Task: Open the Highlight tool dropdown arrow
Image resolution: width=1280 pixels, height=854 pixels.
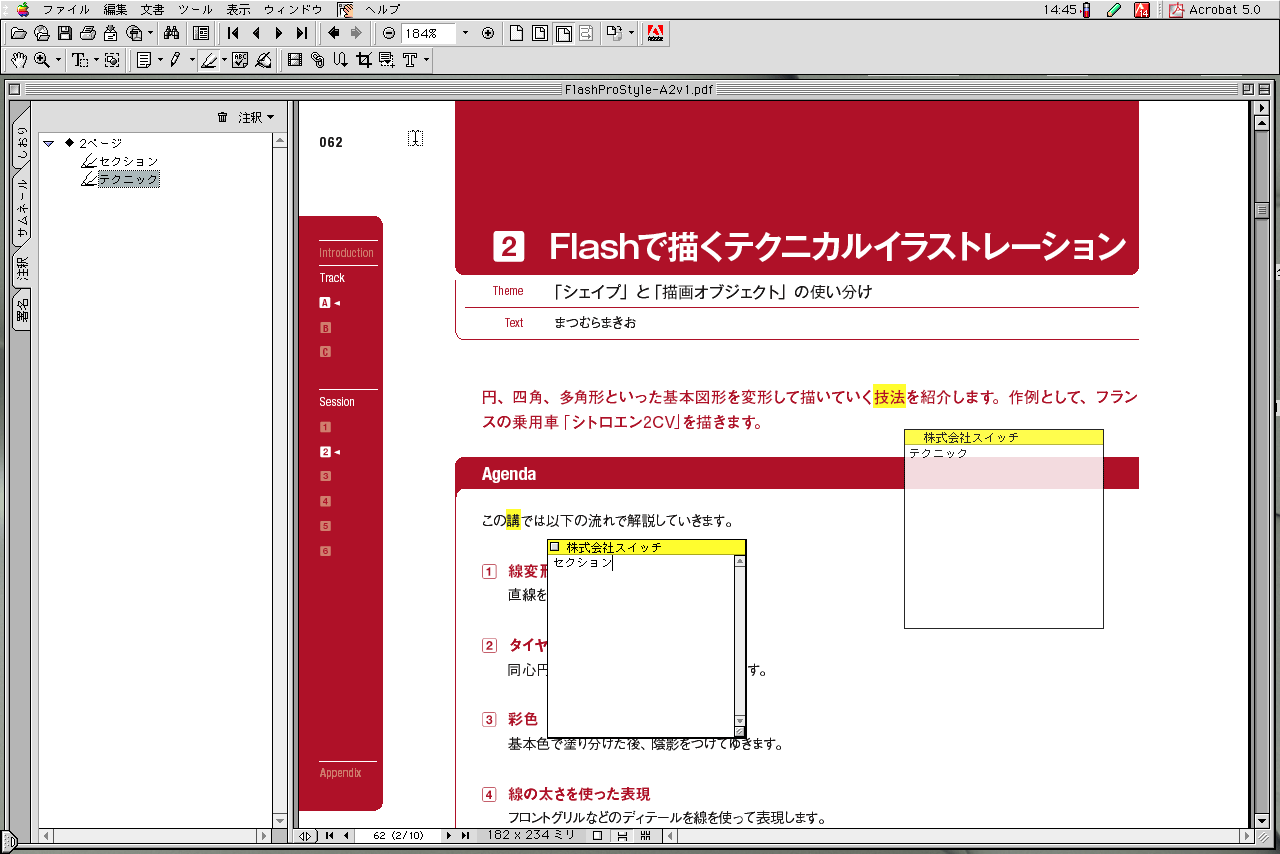Action: [x=224, y=60]
